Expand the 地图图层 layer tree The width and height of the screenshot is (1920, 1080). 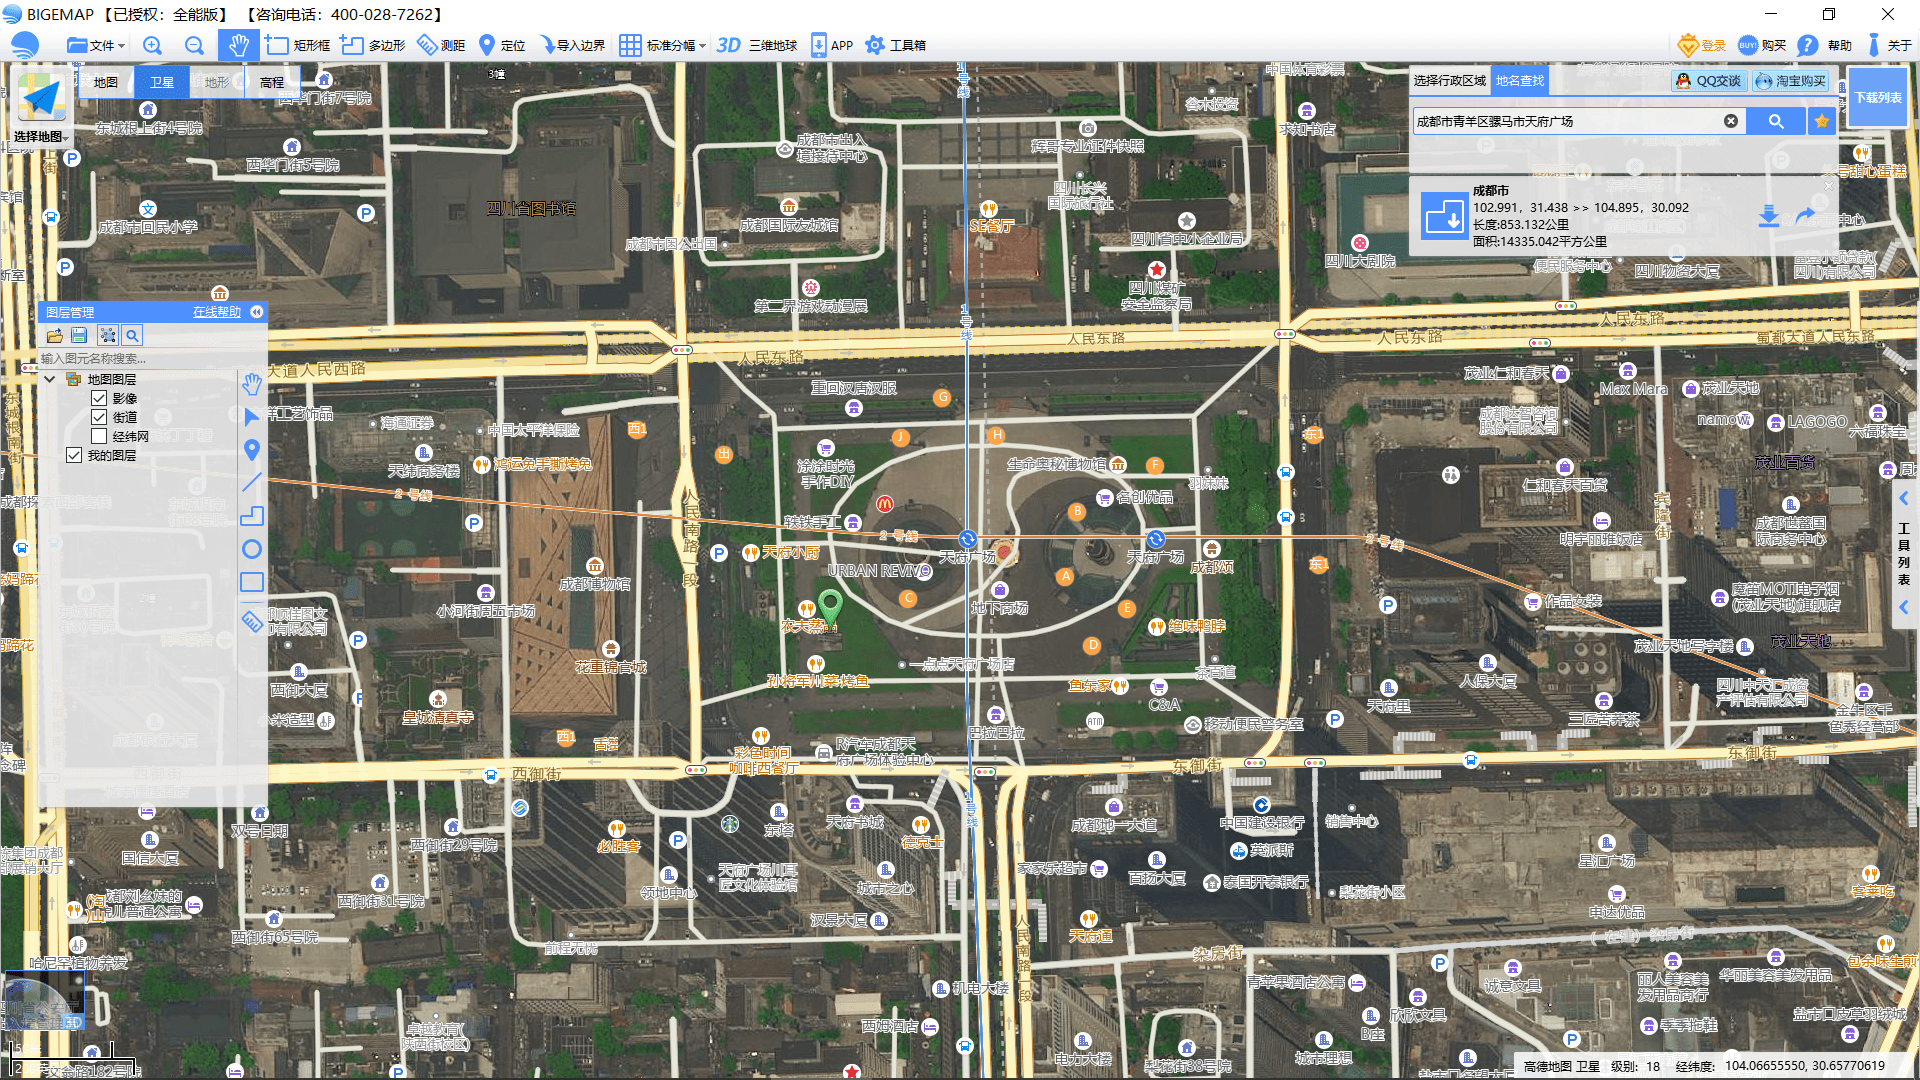(x=47, y=378)
